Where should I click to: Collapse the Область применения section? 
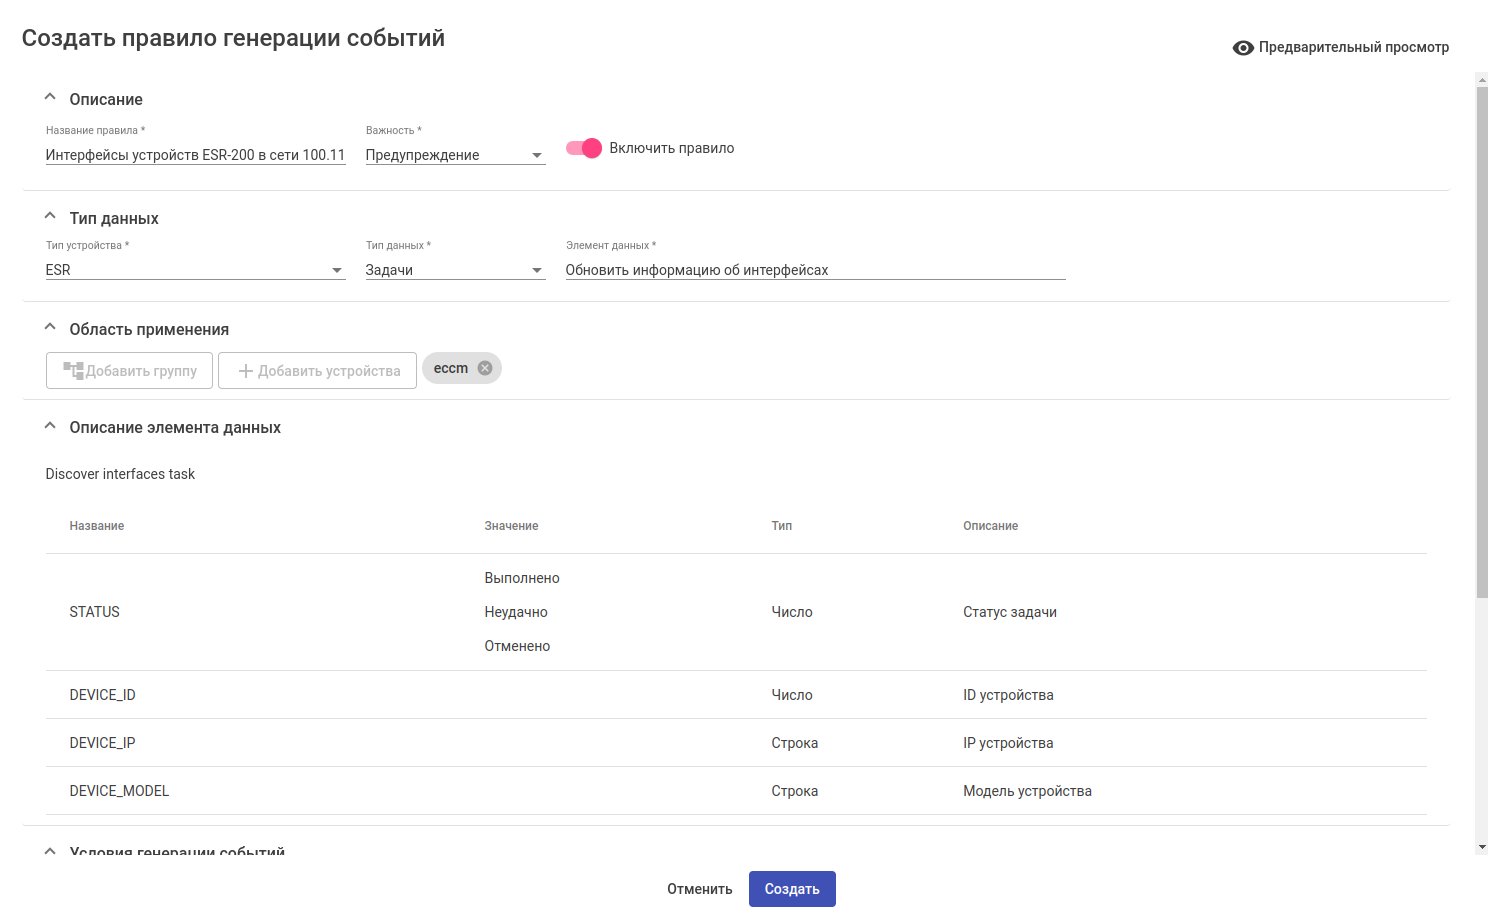click(50, 328)
